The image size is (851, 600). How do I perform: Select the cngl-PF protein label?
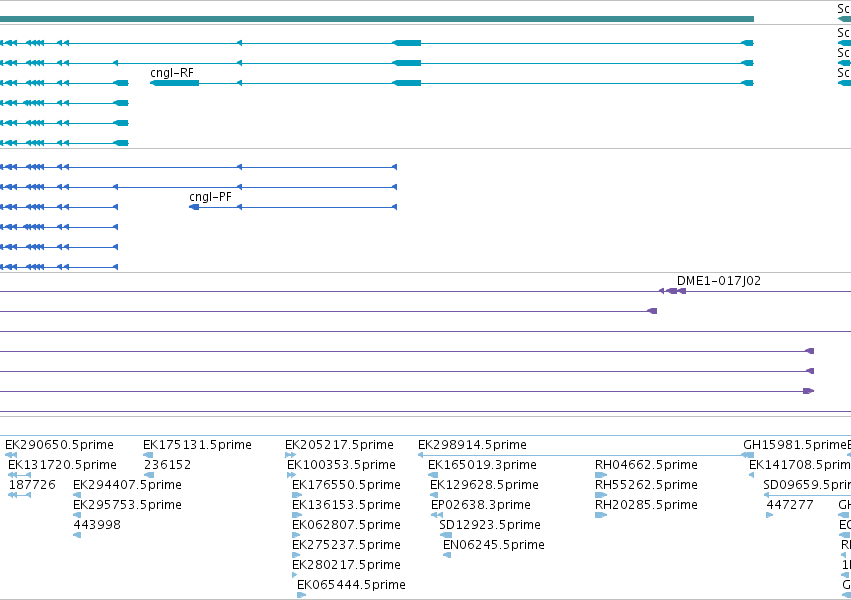coord(211,197)
